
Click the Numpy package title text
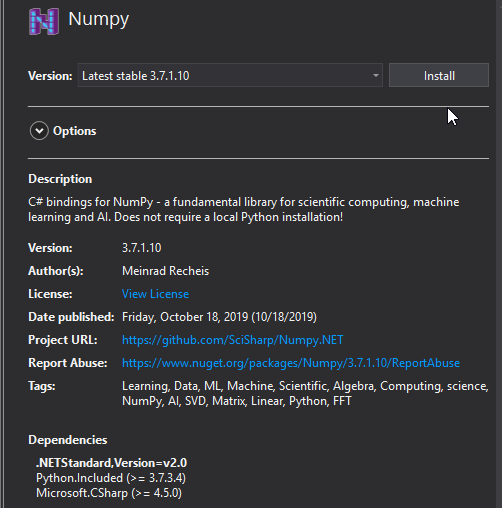(x=99, y=19)
